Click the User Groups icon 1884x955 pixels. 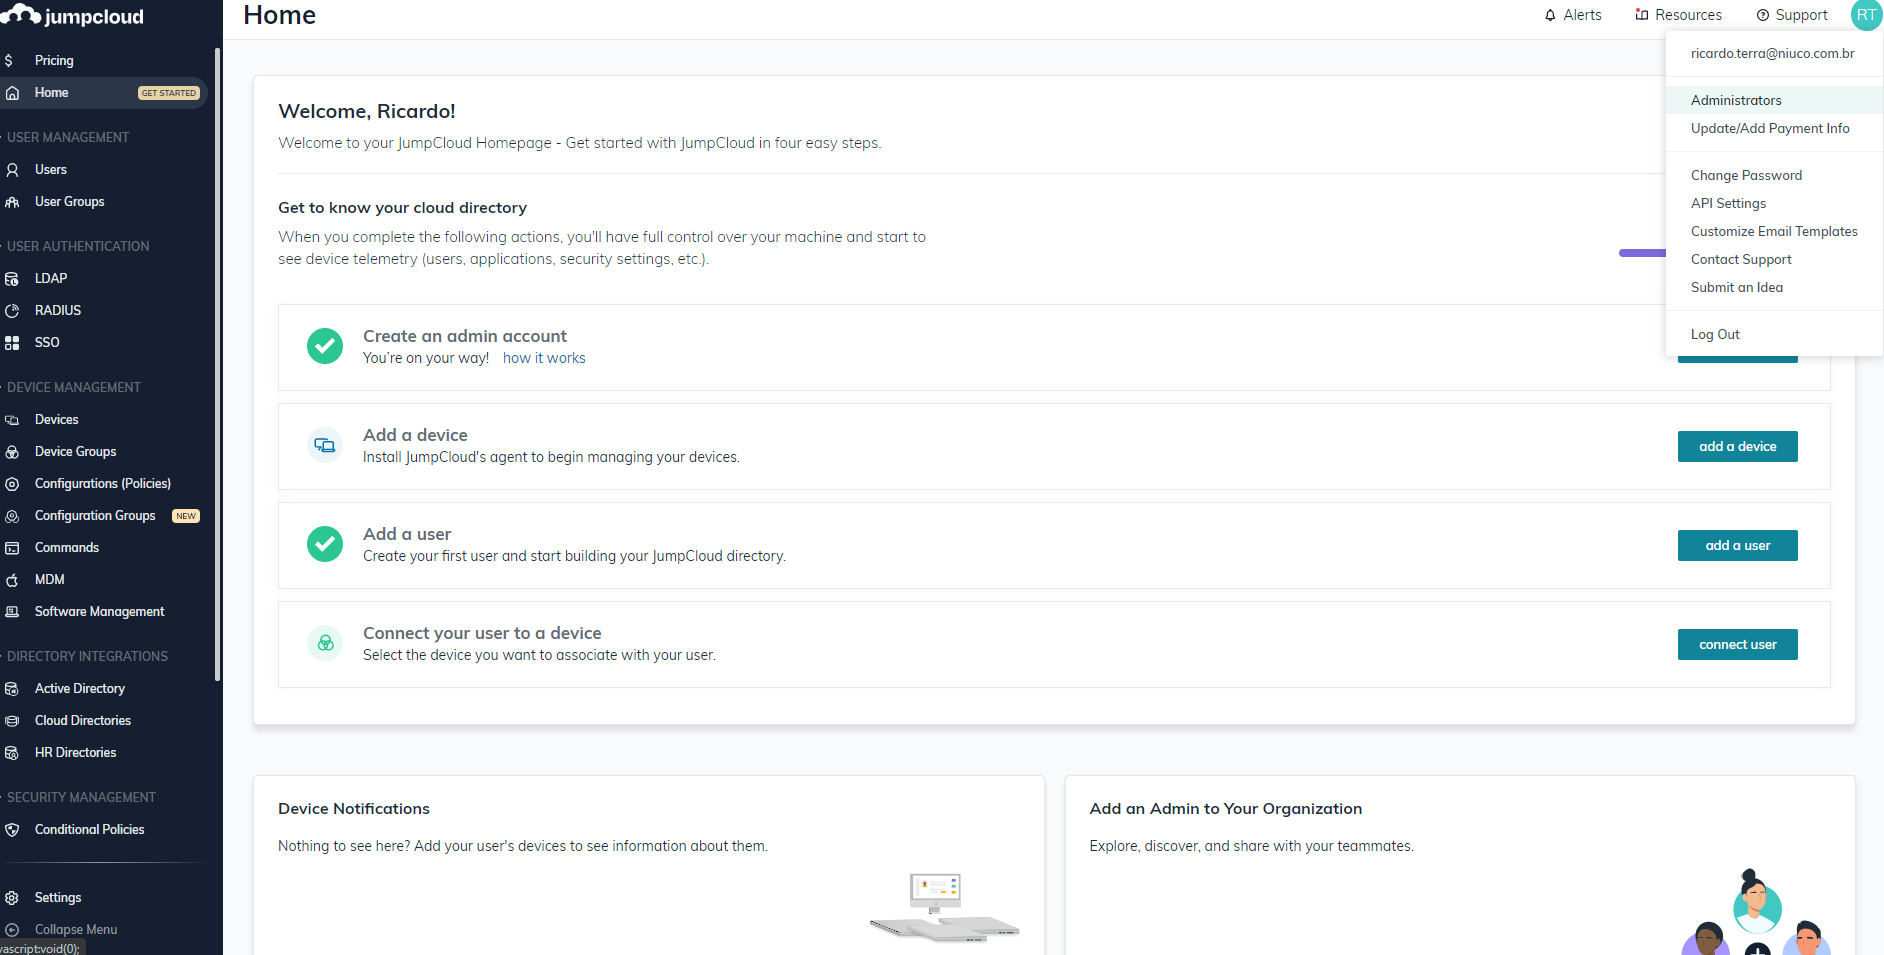pyautogui.click(x=12, y=202)
